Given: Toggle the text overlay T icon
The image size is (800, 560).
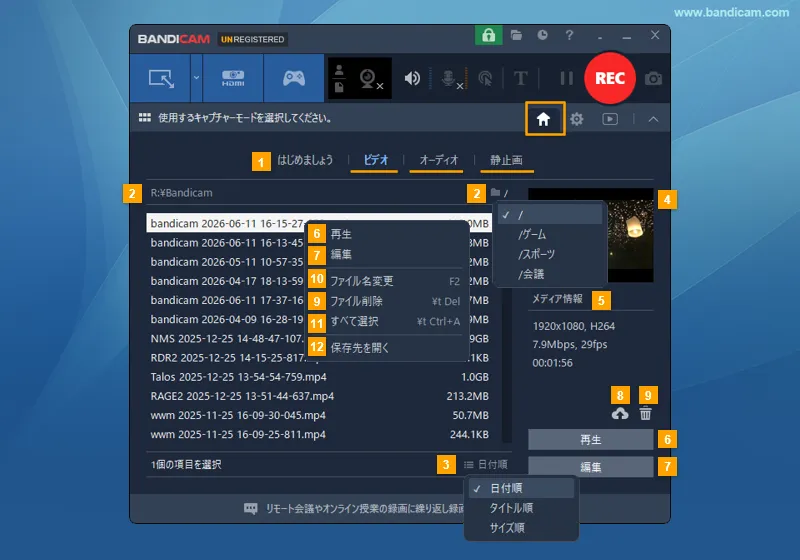Looking at the screenshot, I should 520,79.
